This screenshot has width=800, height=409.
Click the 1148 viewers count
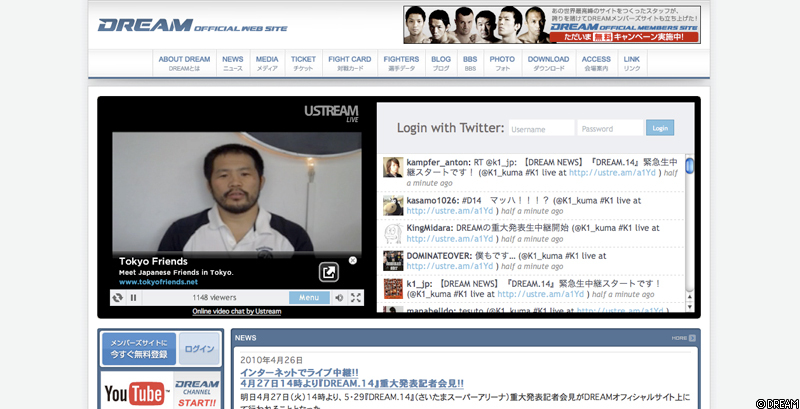click(214, 298)
